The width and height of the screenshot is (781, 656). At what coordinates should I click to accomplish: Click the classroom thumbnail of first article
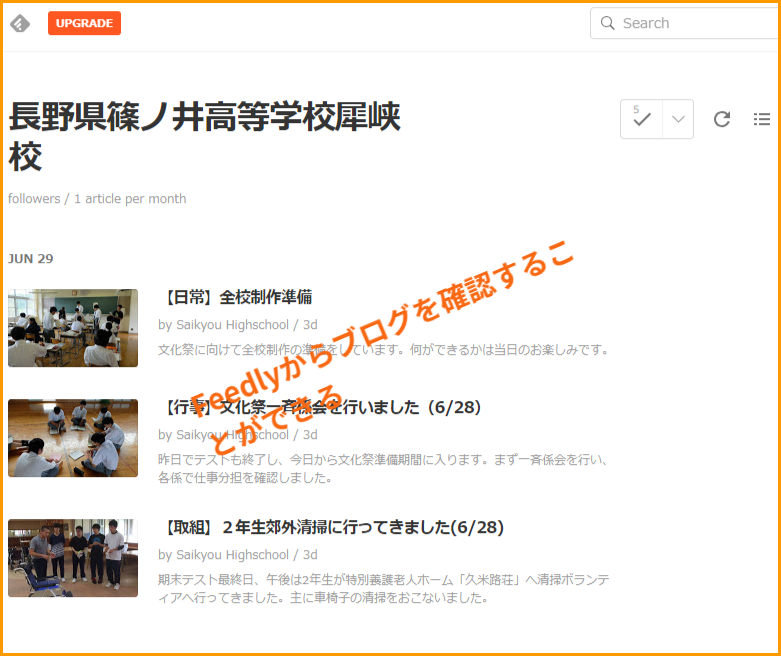pyautogui.click(x=73, y=328)
